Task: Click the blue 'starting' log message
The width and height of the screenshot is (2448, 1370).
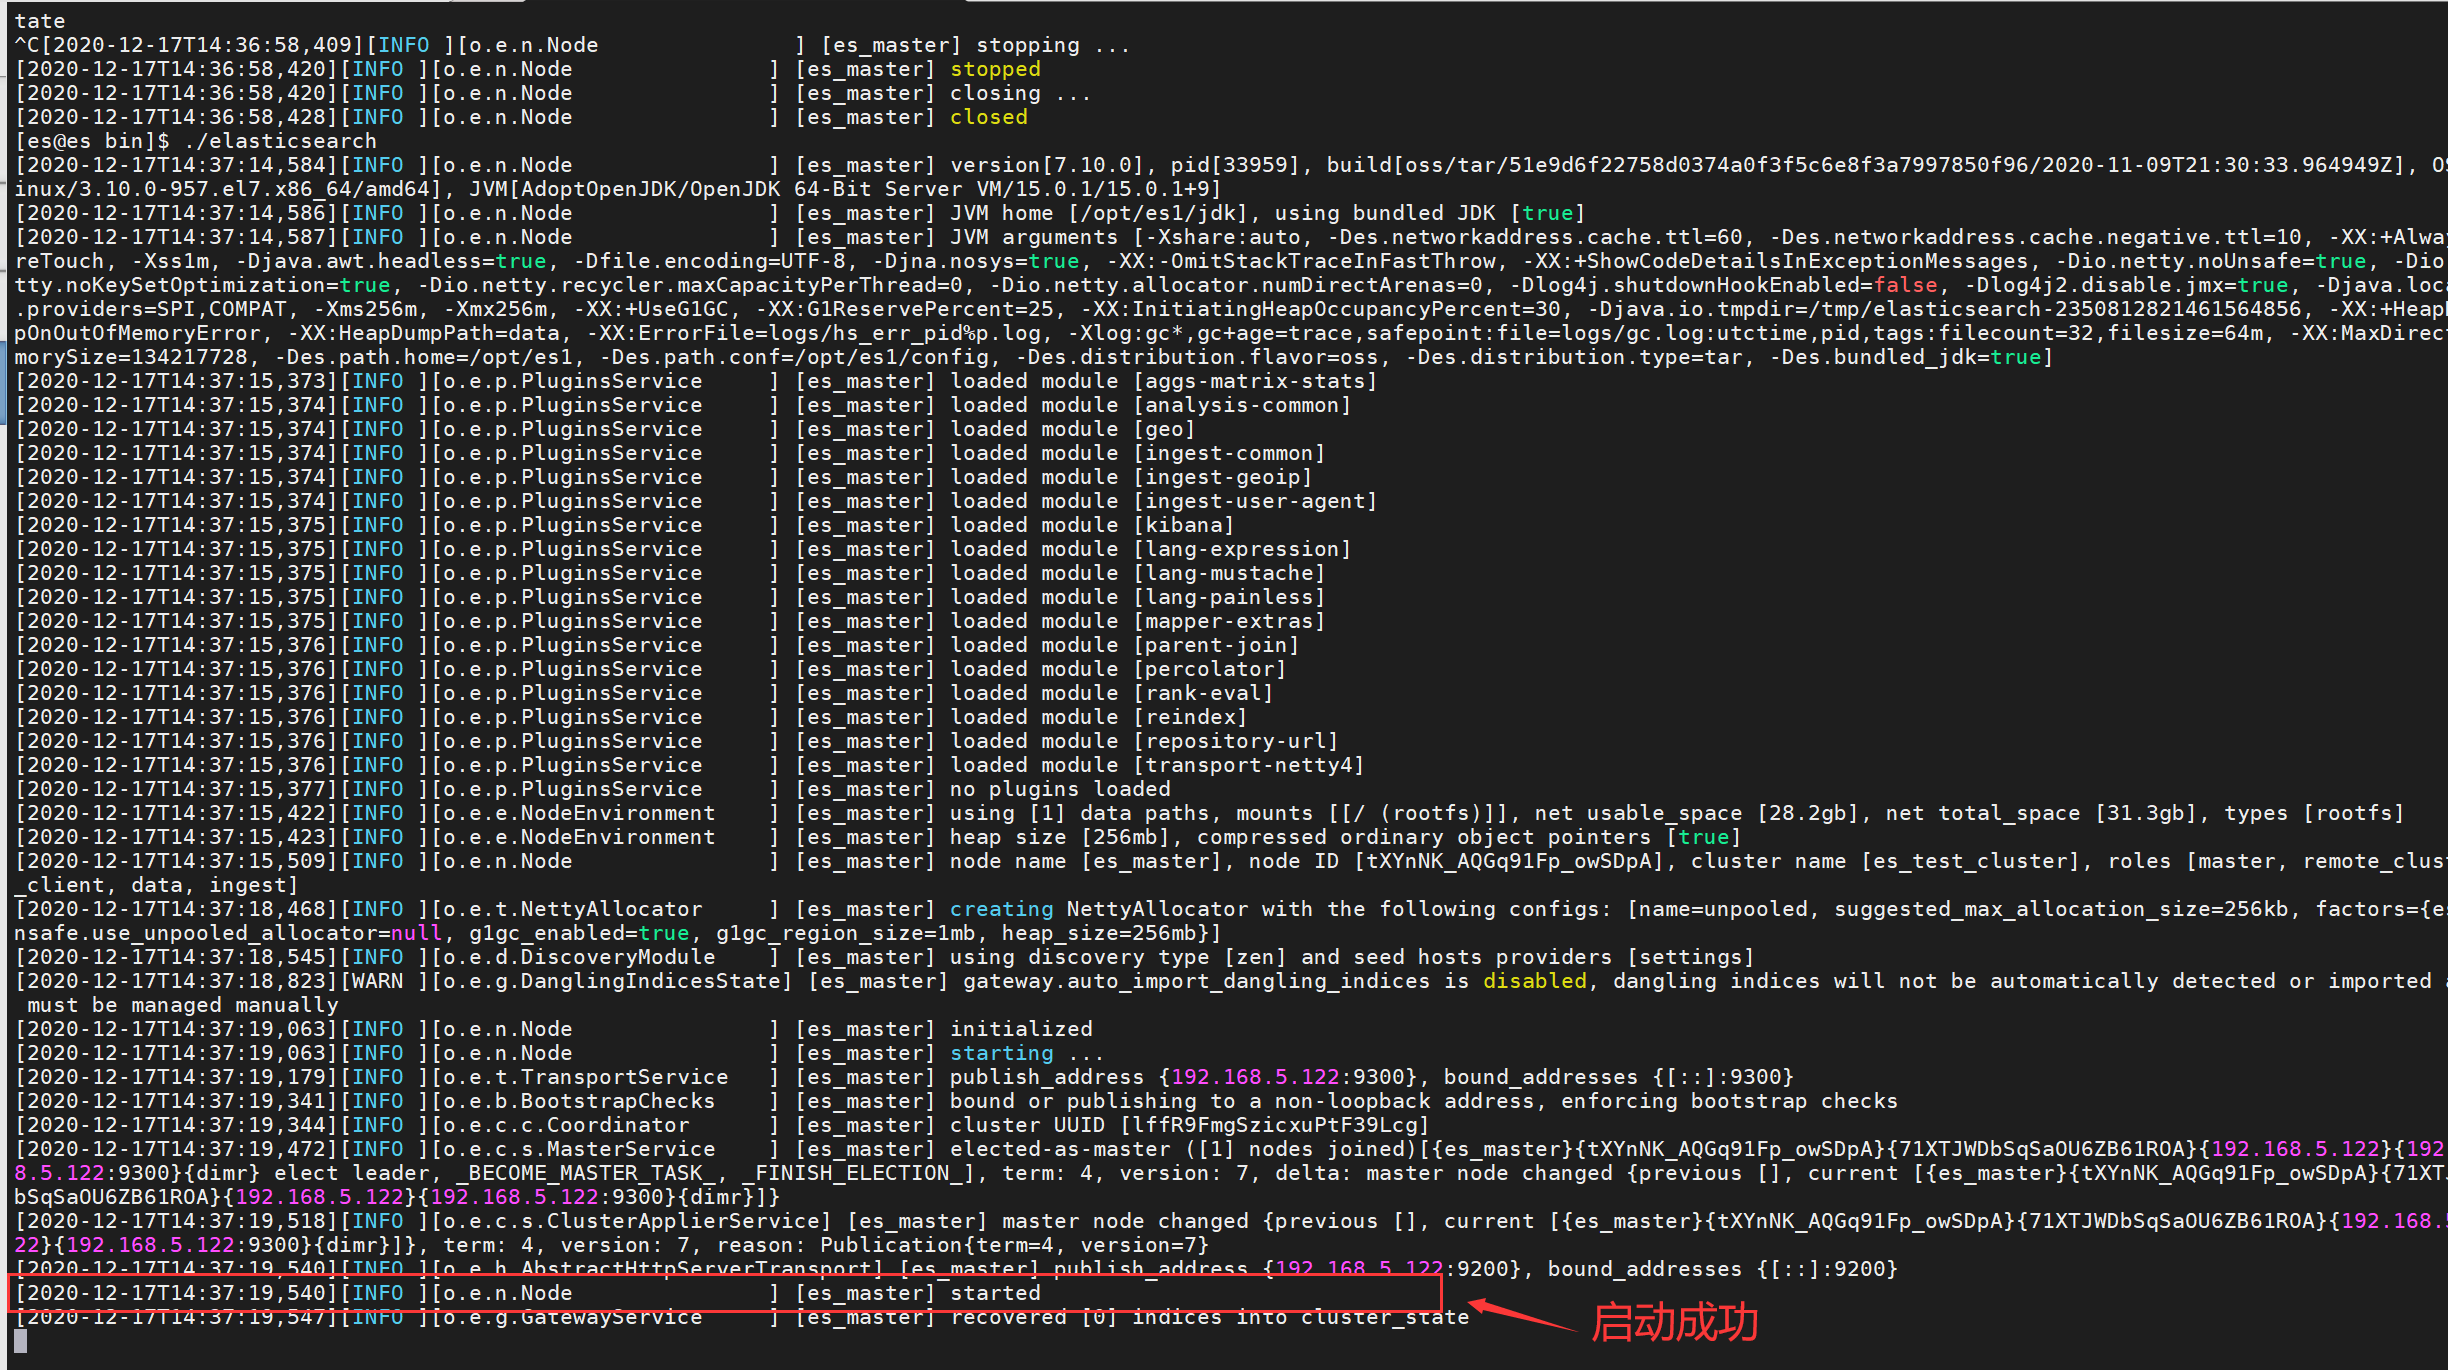Action: pos(1001,1053)
